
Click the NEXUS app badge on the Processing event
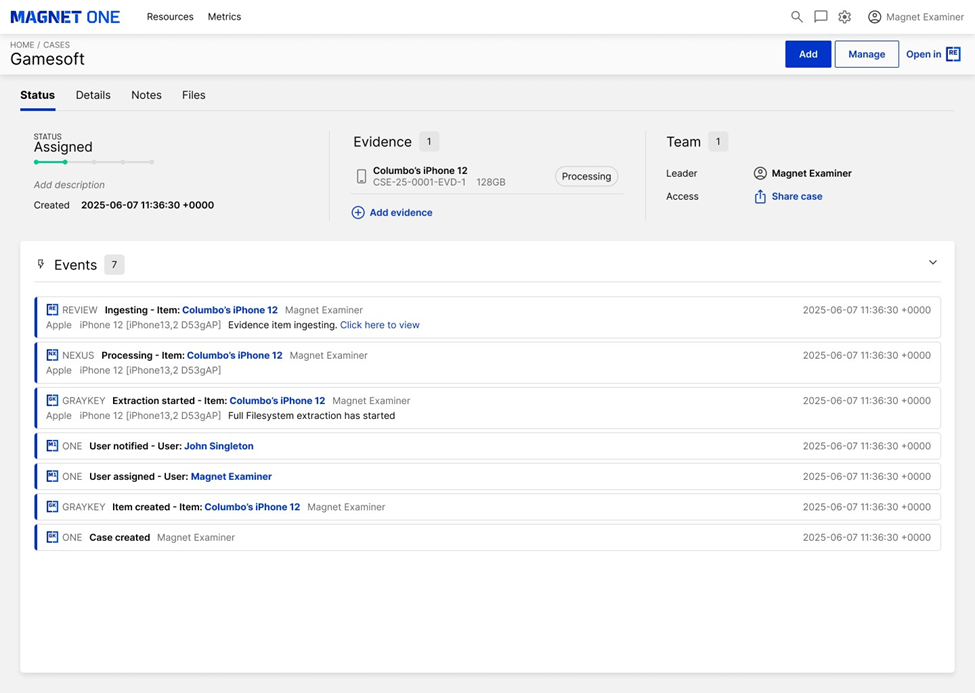click(52, 355)
